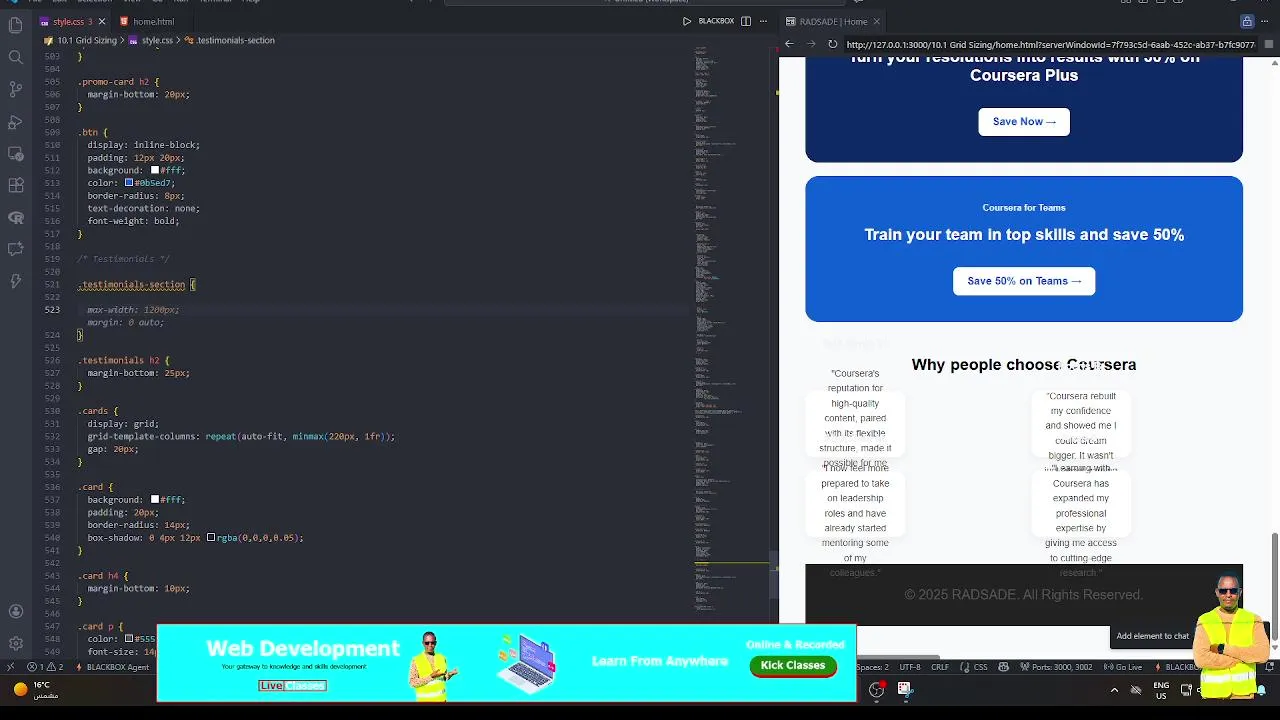Click the UTF-8 encoding status item
Viewport: 1280px width, 720px height.
(910, 667)
